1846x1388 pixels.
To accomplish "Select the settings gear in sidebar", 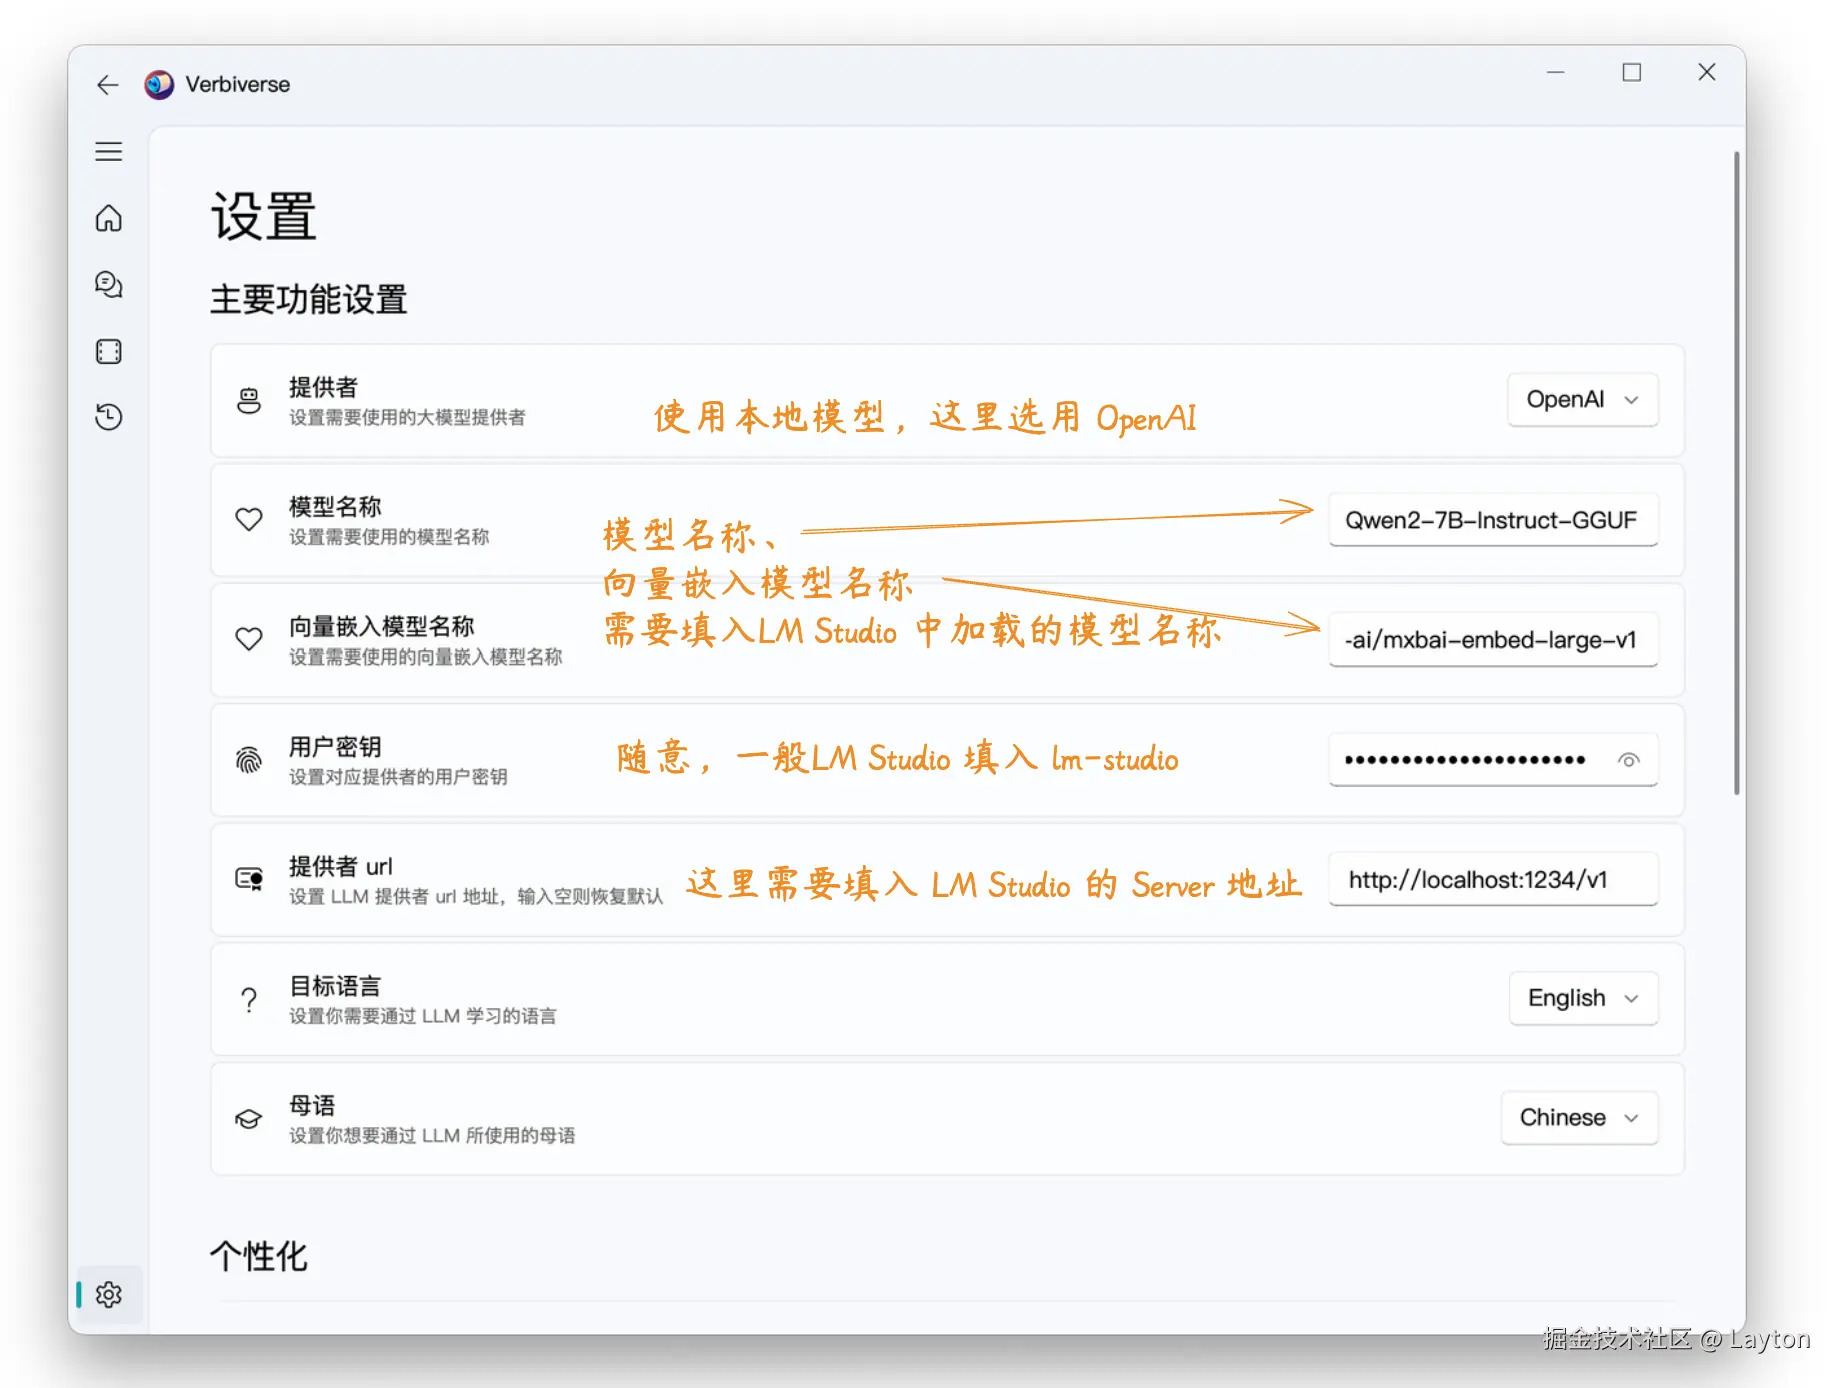I will [109, 1295].
